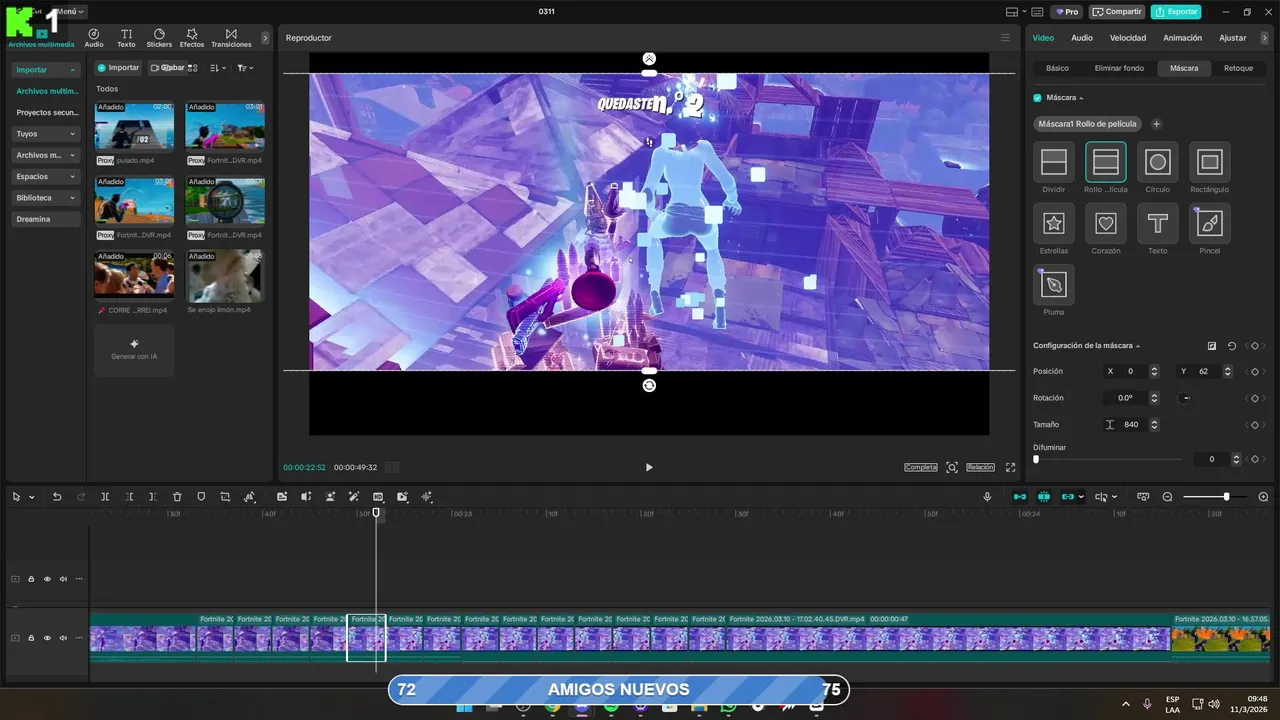Open the Menú dropdown
This screenshot has height=720, width=1280.
pyautogui.click(x=70, y=12)
